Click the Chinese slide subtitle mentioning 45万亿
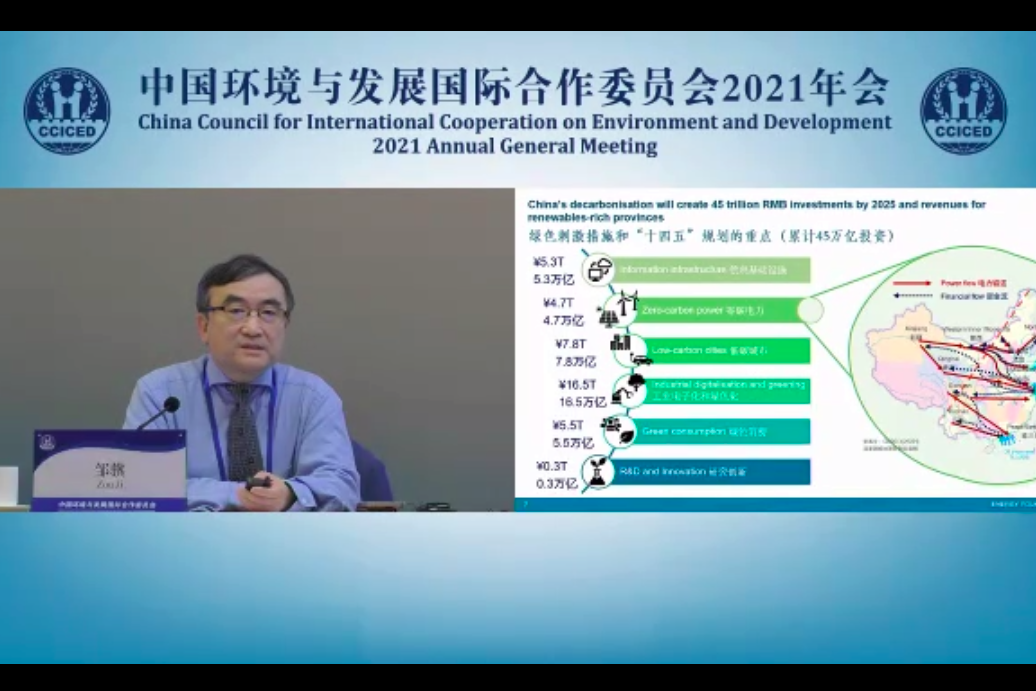Image resolution: width=1036 pixels, height=691 pixels. (711, 236)
